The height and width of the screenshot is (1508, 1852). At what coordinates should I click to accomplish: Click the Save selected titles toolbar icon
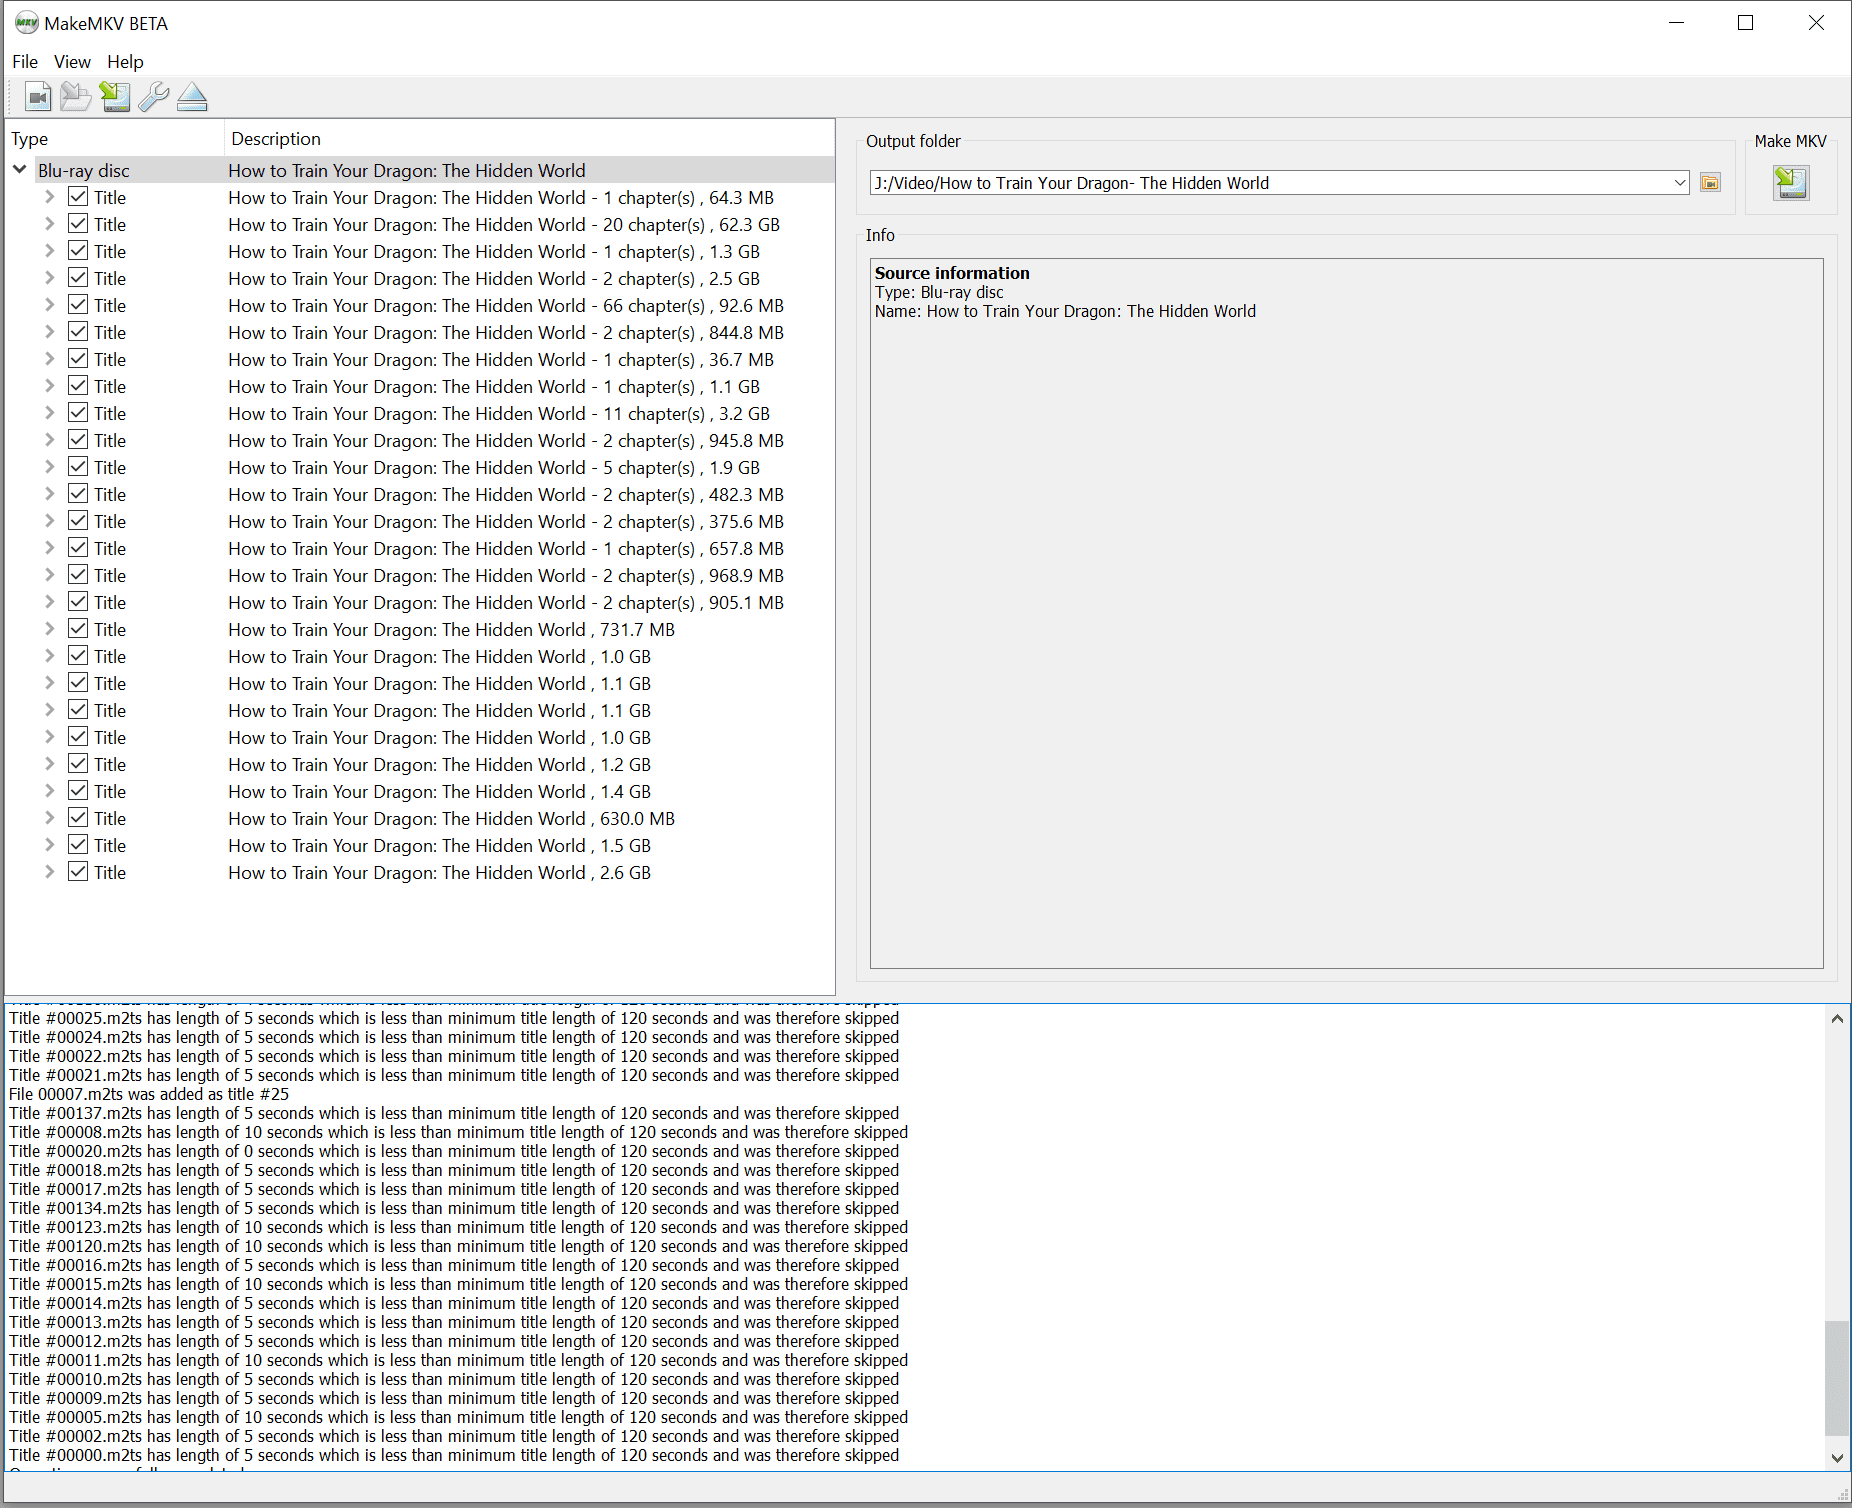click(x=114, y=97)
